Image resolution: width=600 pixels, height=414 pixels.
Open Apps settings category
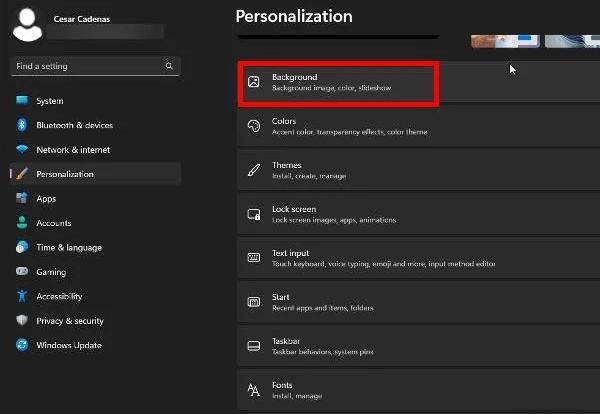point(95,198)
